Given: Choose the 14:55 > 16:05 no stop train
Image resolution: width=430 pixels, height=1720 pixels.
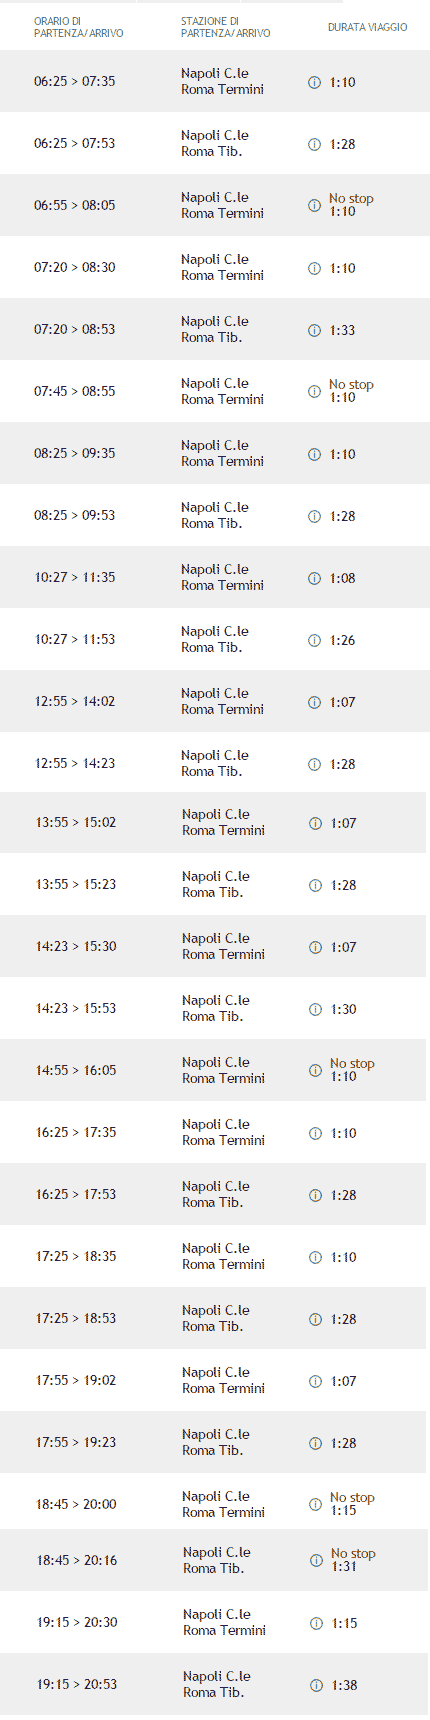Looking at the screenshot, I should 213,1070.
